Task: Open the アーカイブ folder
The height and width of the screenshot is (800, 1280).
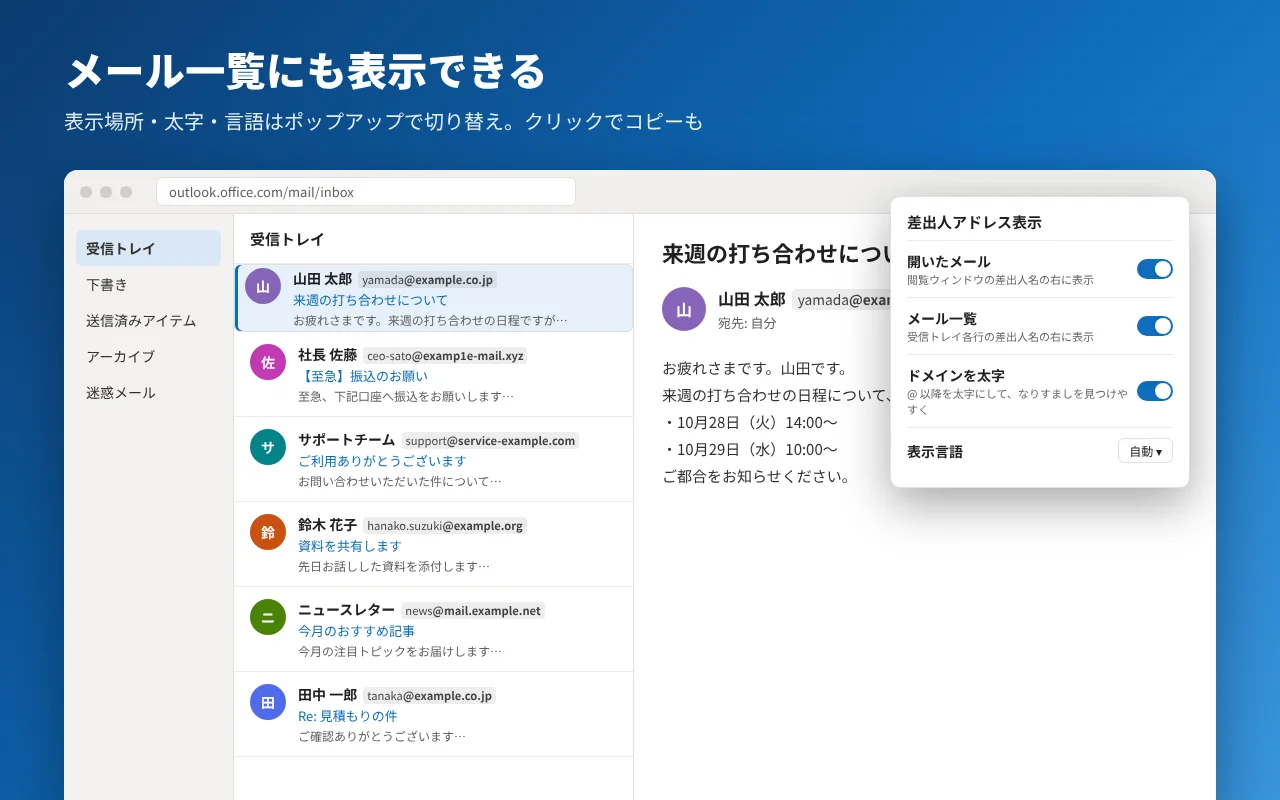Action: [x=148, y=356]
